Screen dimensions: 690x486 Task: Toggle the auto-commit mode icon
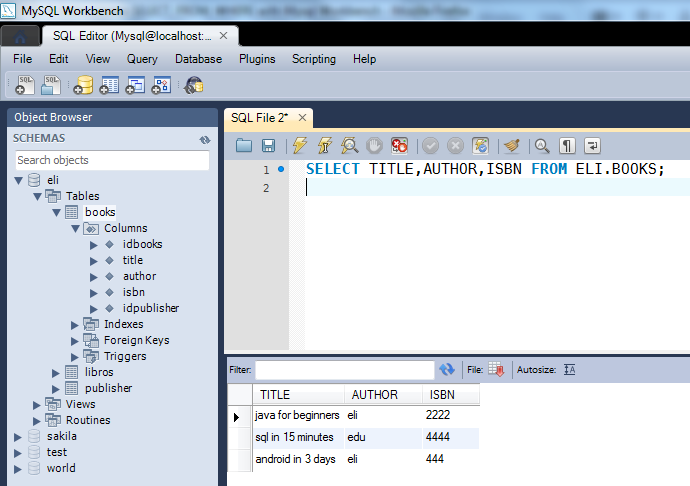(x=481, y=145)
